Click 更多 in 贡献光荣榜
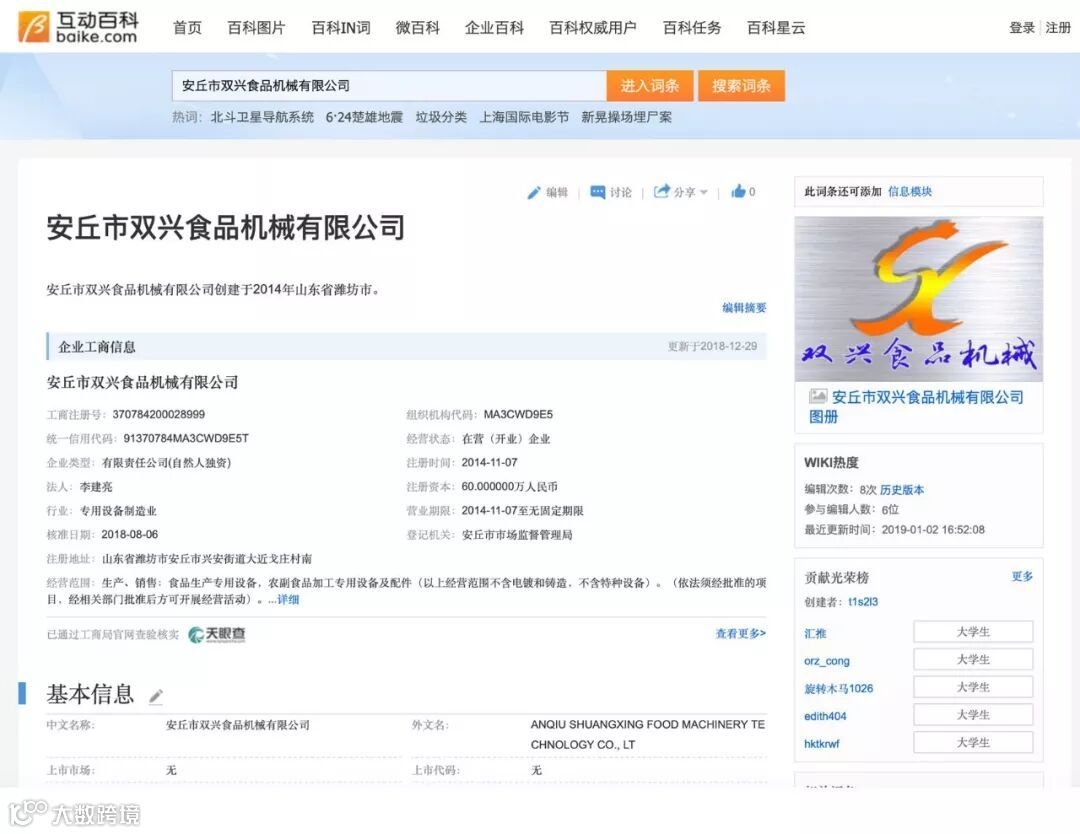This screenshot has height=834, width=1080. point(1022,576)
